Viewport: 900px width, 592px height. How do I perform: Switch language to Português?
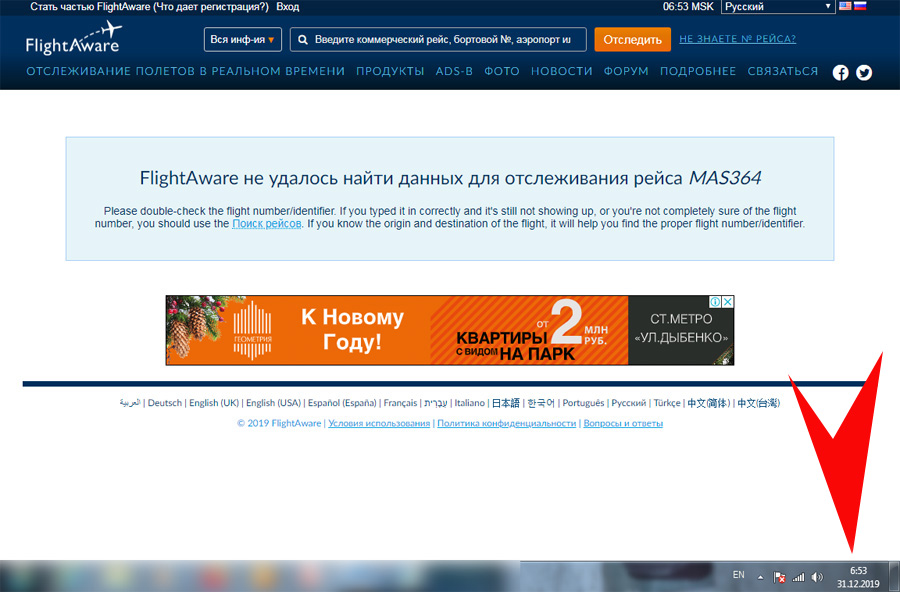coord(583,403)
